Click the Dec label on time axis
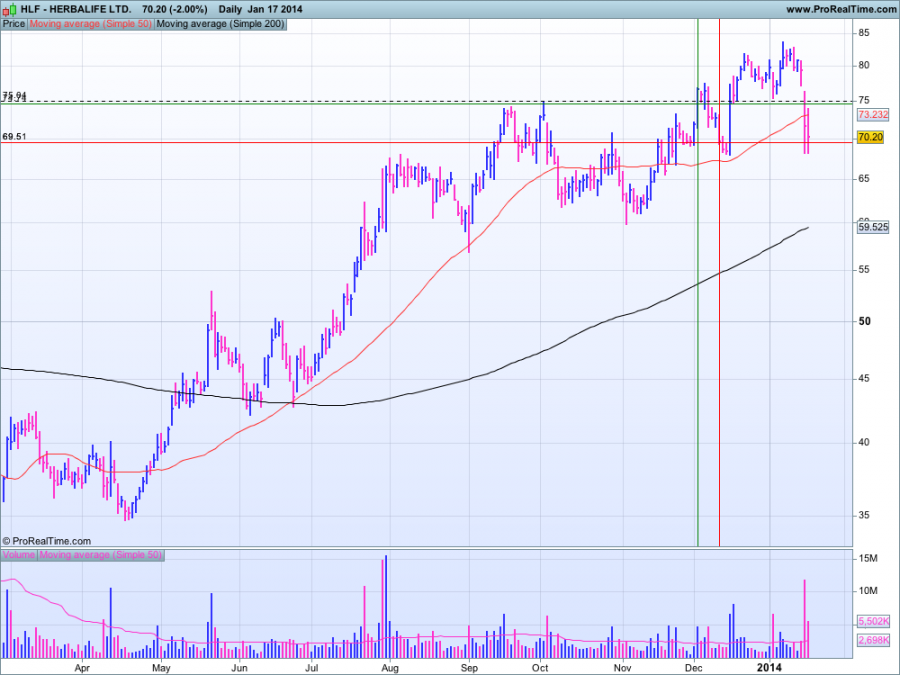Viewport: 900px width, 675px height. click(694, 668)
